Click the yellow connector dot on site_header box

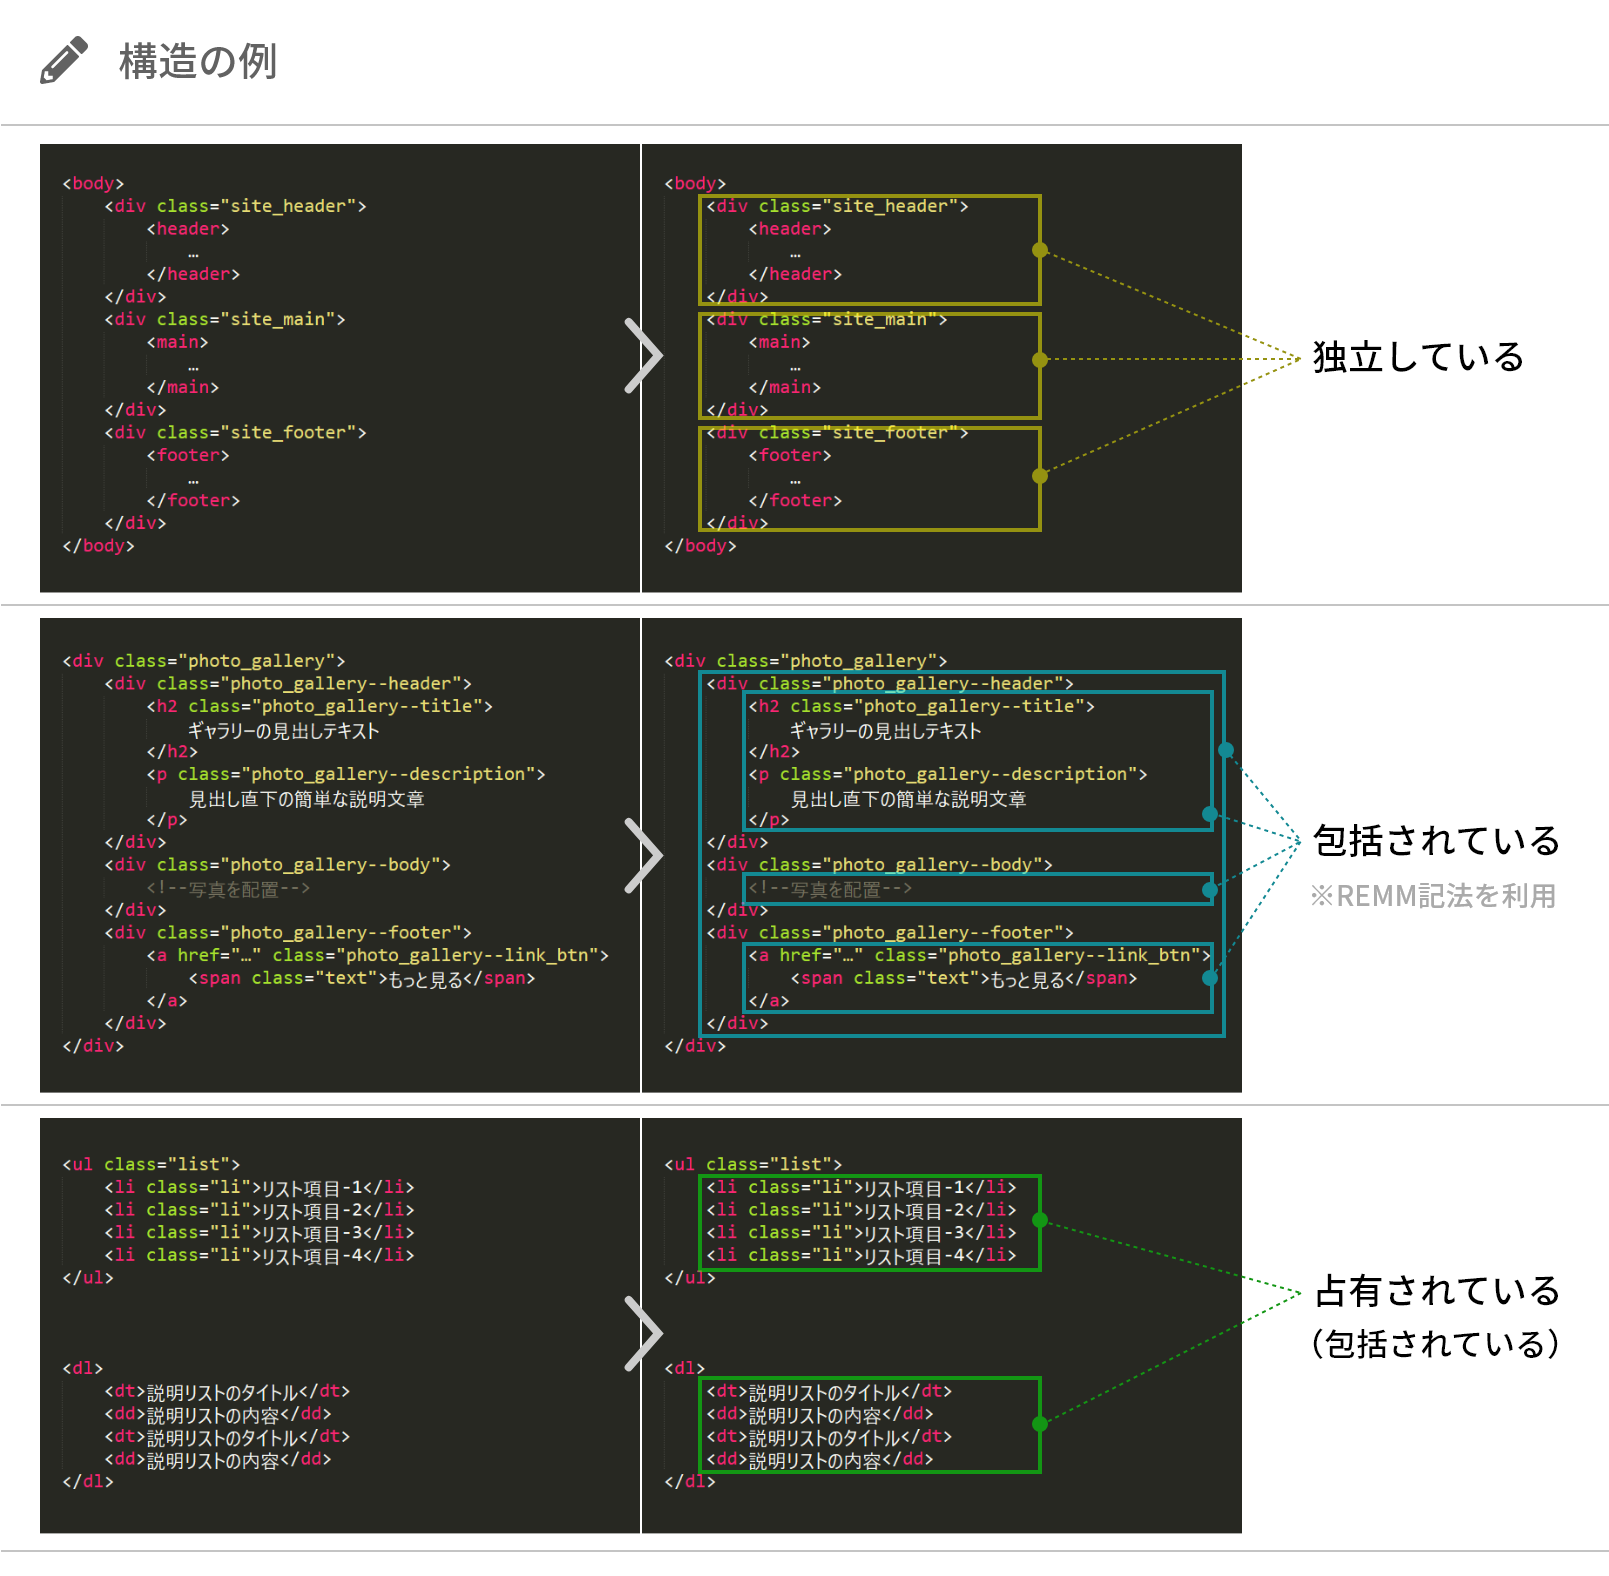pyautogui.click(x=1040, y=250)
